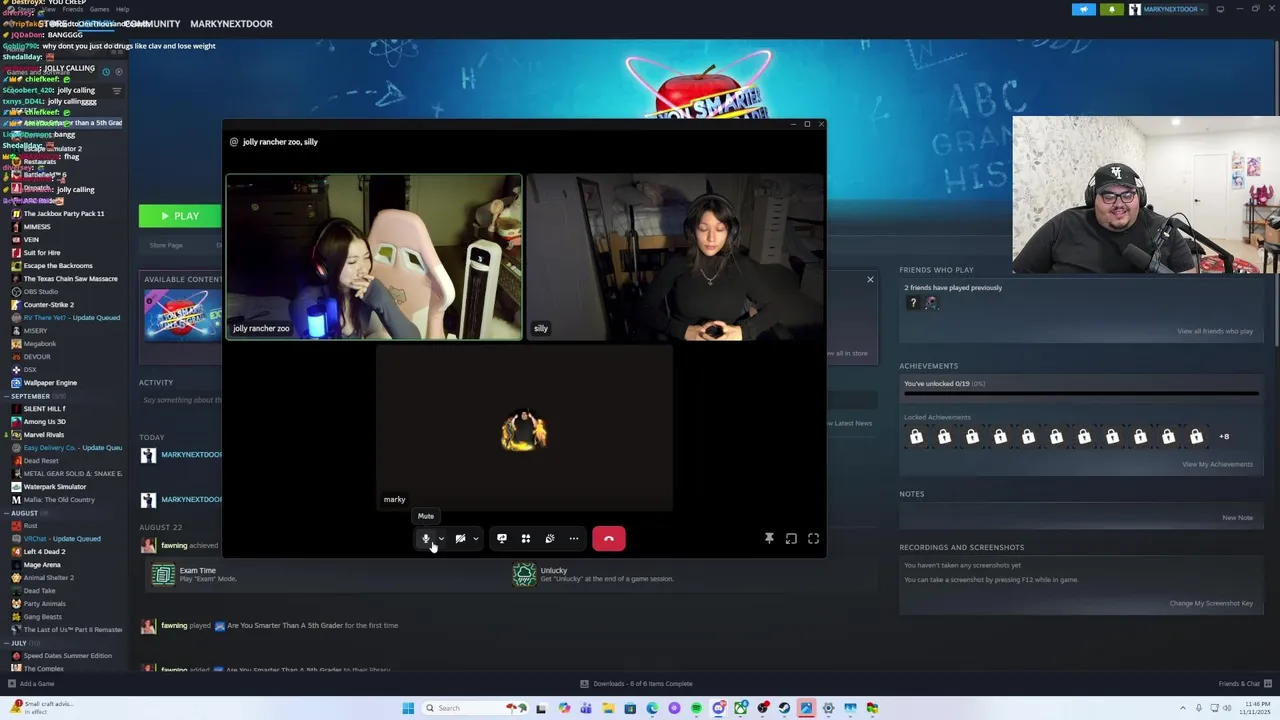1280x720 pixels.
Task: Select OBS Studio in library list
Action: click(x=40, y=291)
